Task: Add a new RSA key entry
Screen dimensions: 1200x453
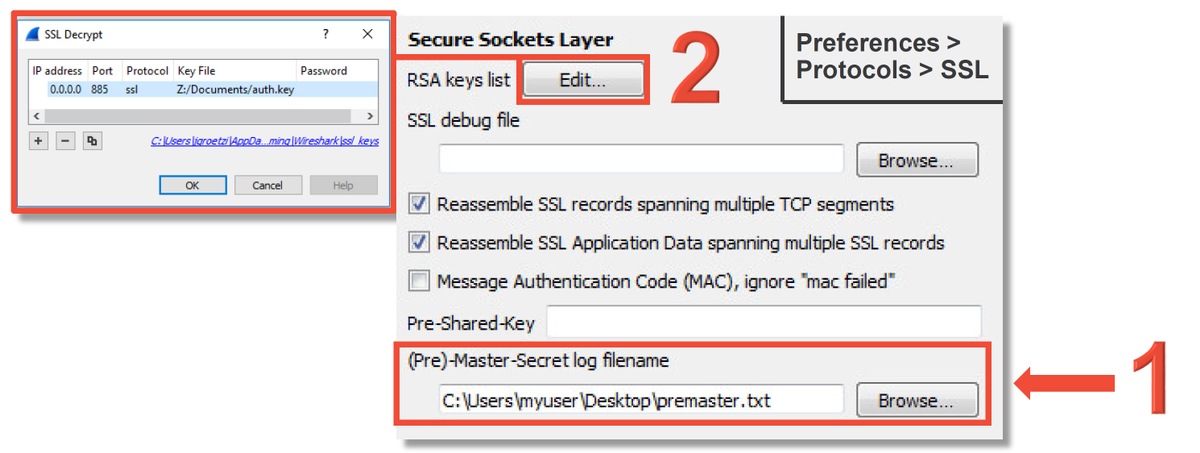Action: point(38,141)
